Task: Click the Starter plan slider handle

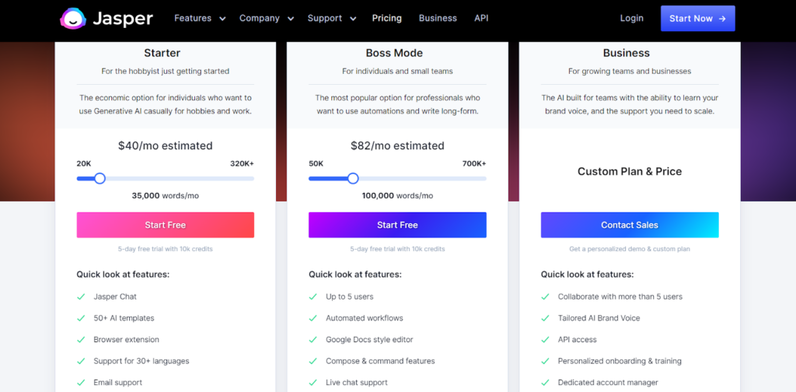Action: (100, 178)
